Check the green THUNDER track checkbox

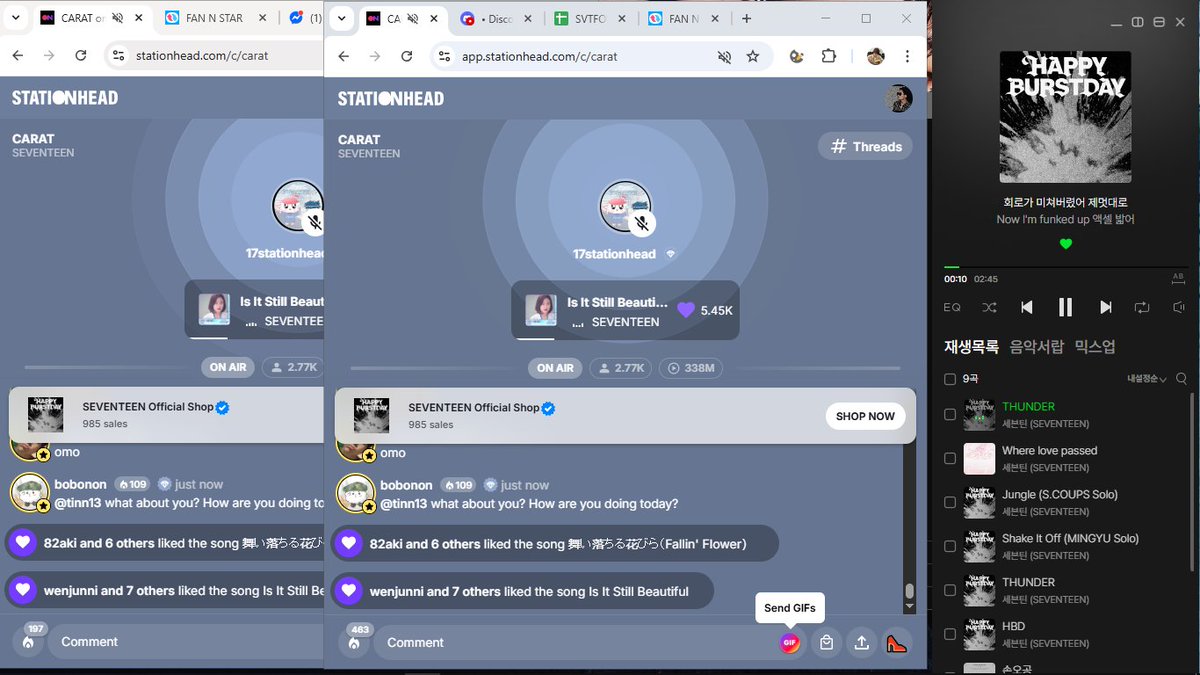coord(950,414)
